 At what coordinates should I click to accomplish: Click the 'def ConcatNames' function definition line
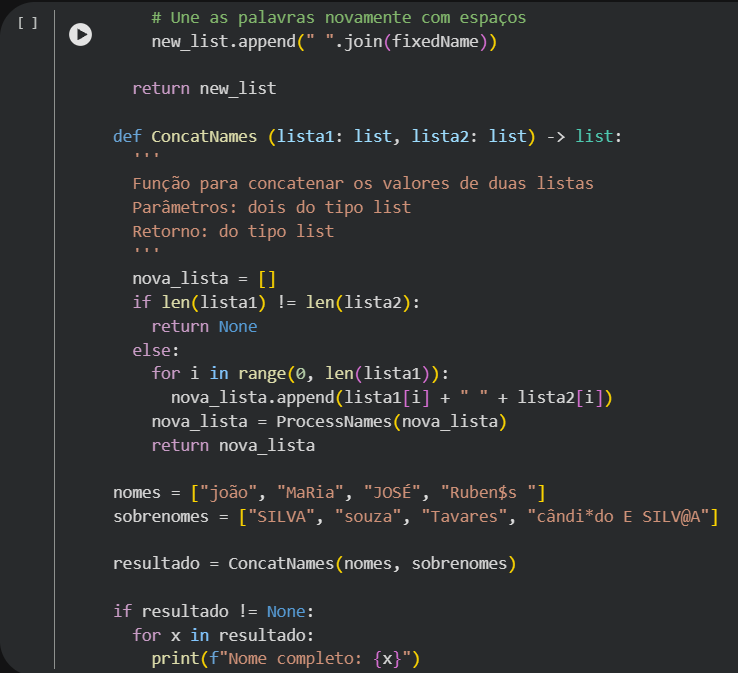coord(368,136)
